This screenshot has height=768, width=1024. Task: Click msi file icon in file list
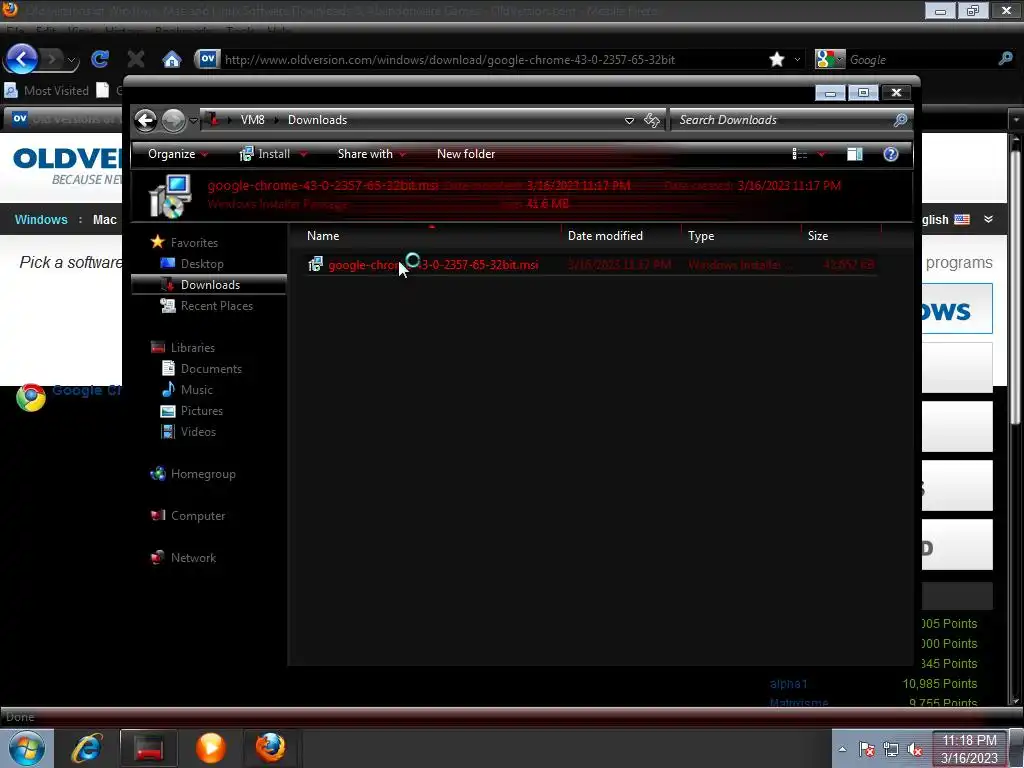click(x=315, y=264)
